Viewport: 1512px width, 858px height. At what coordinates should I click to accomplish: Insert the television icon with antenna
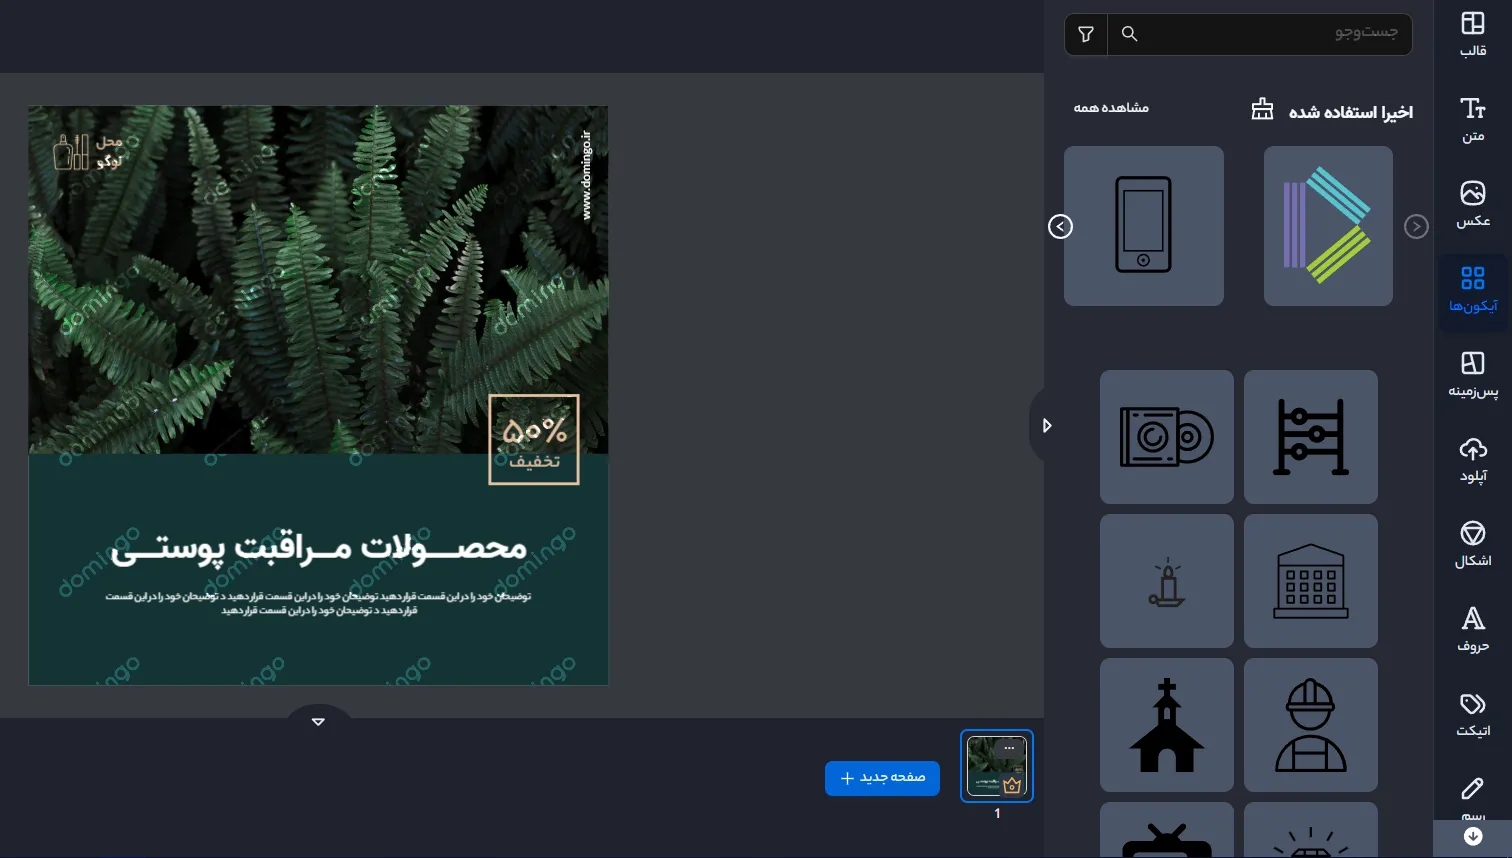tap(1167, 830)
